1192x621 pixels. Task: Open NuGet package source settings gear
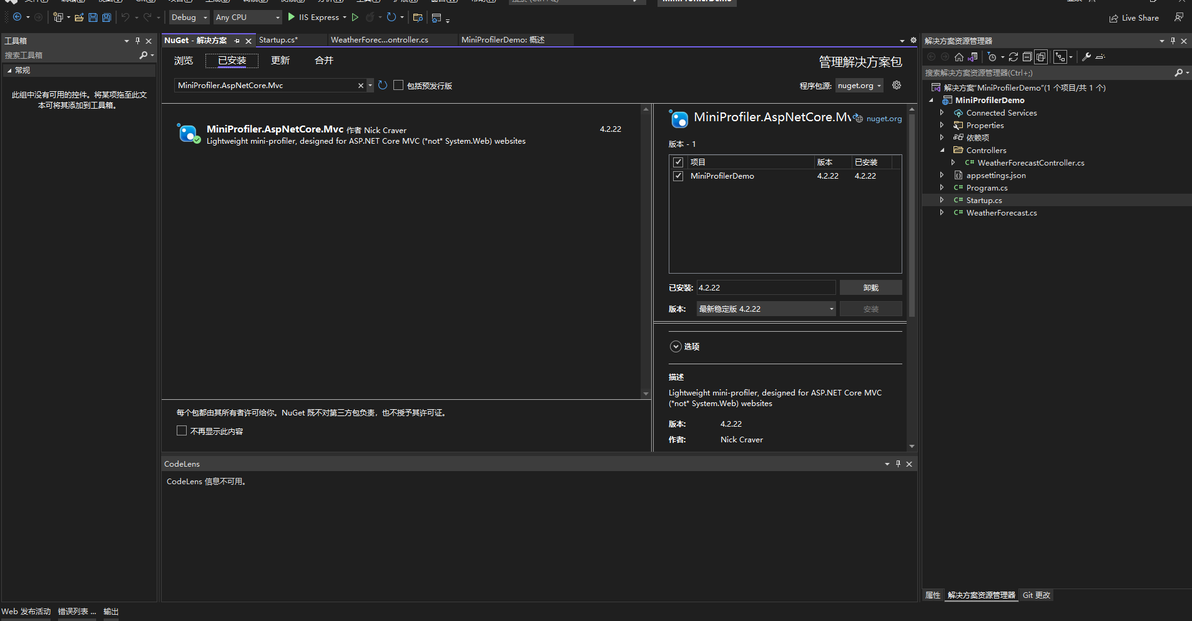coord(896,85)
